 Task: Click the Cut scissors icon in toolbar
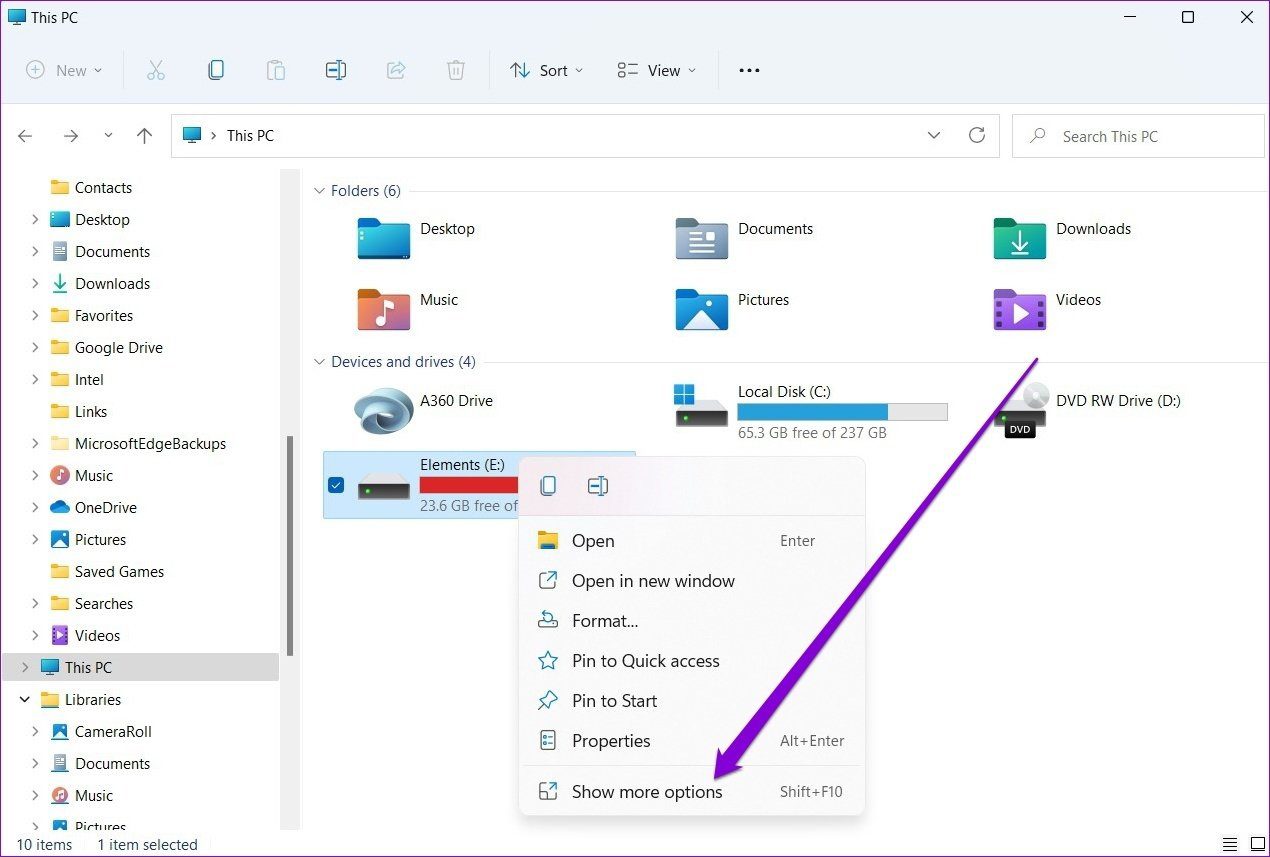155,70
